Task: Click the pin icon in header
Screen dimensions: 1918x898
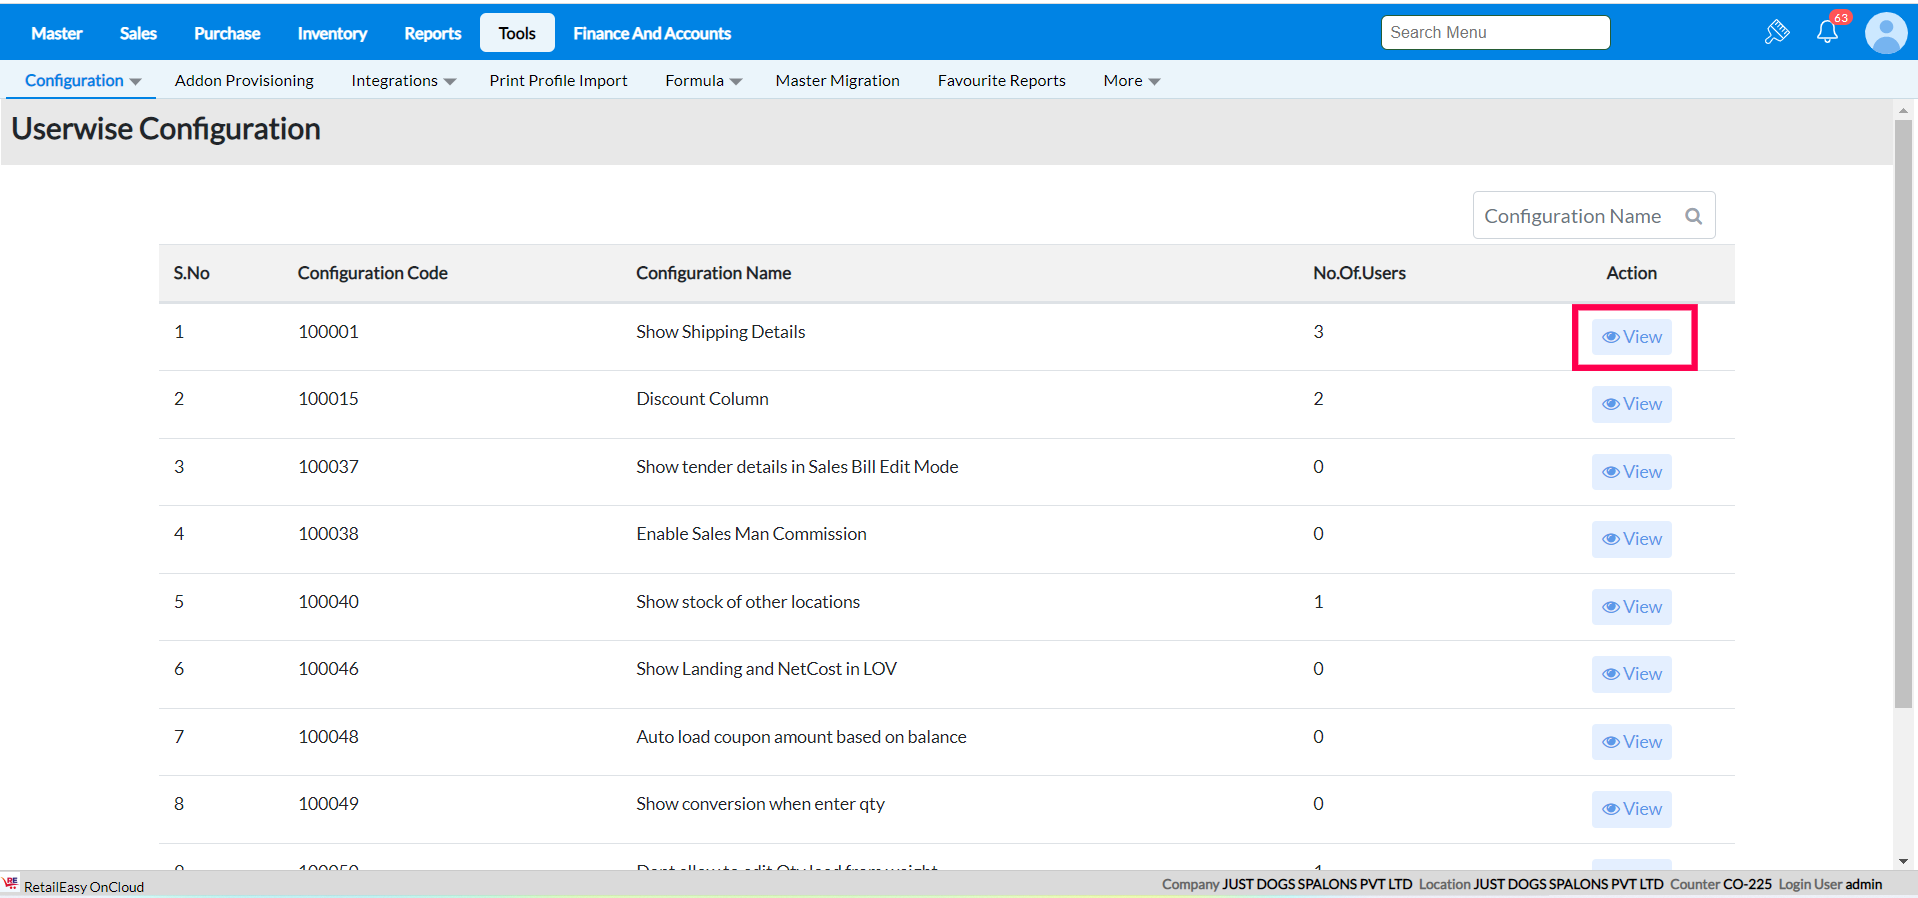Action: (x=1776, y=32)
